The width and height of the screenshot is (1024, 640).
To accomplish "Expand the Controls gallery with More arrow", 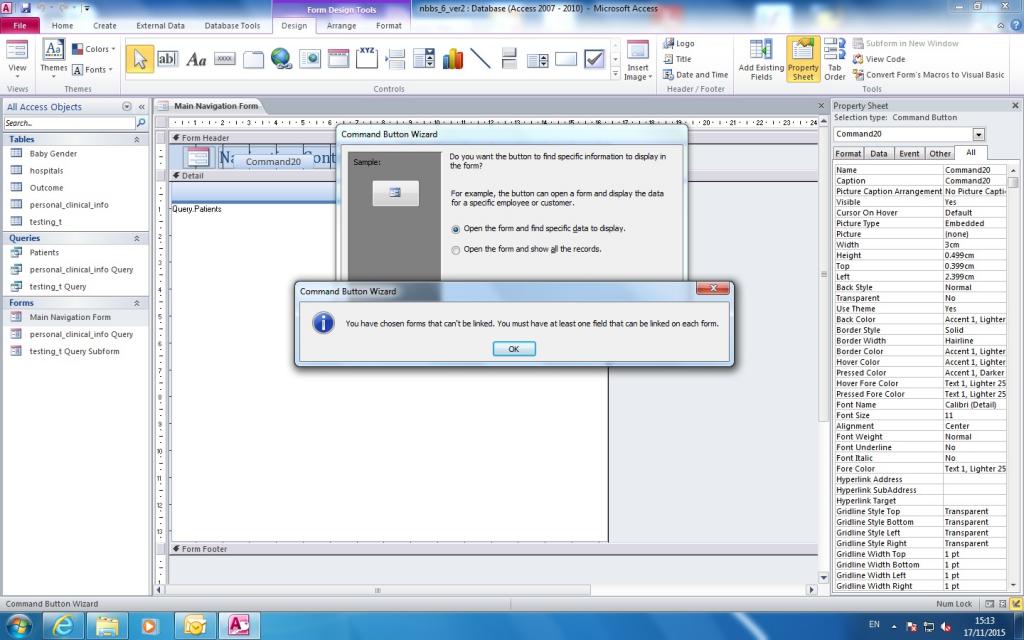I will coord(615,74).
